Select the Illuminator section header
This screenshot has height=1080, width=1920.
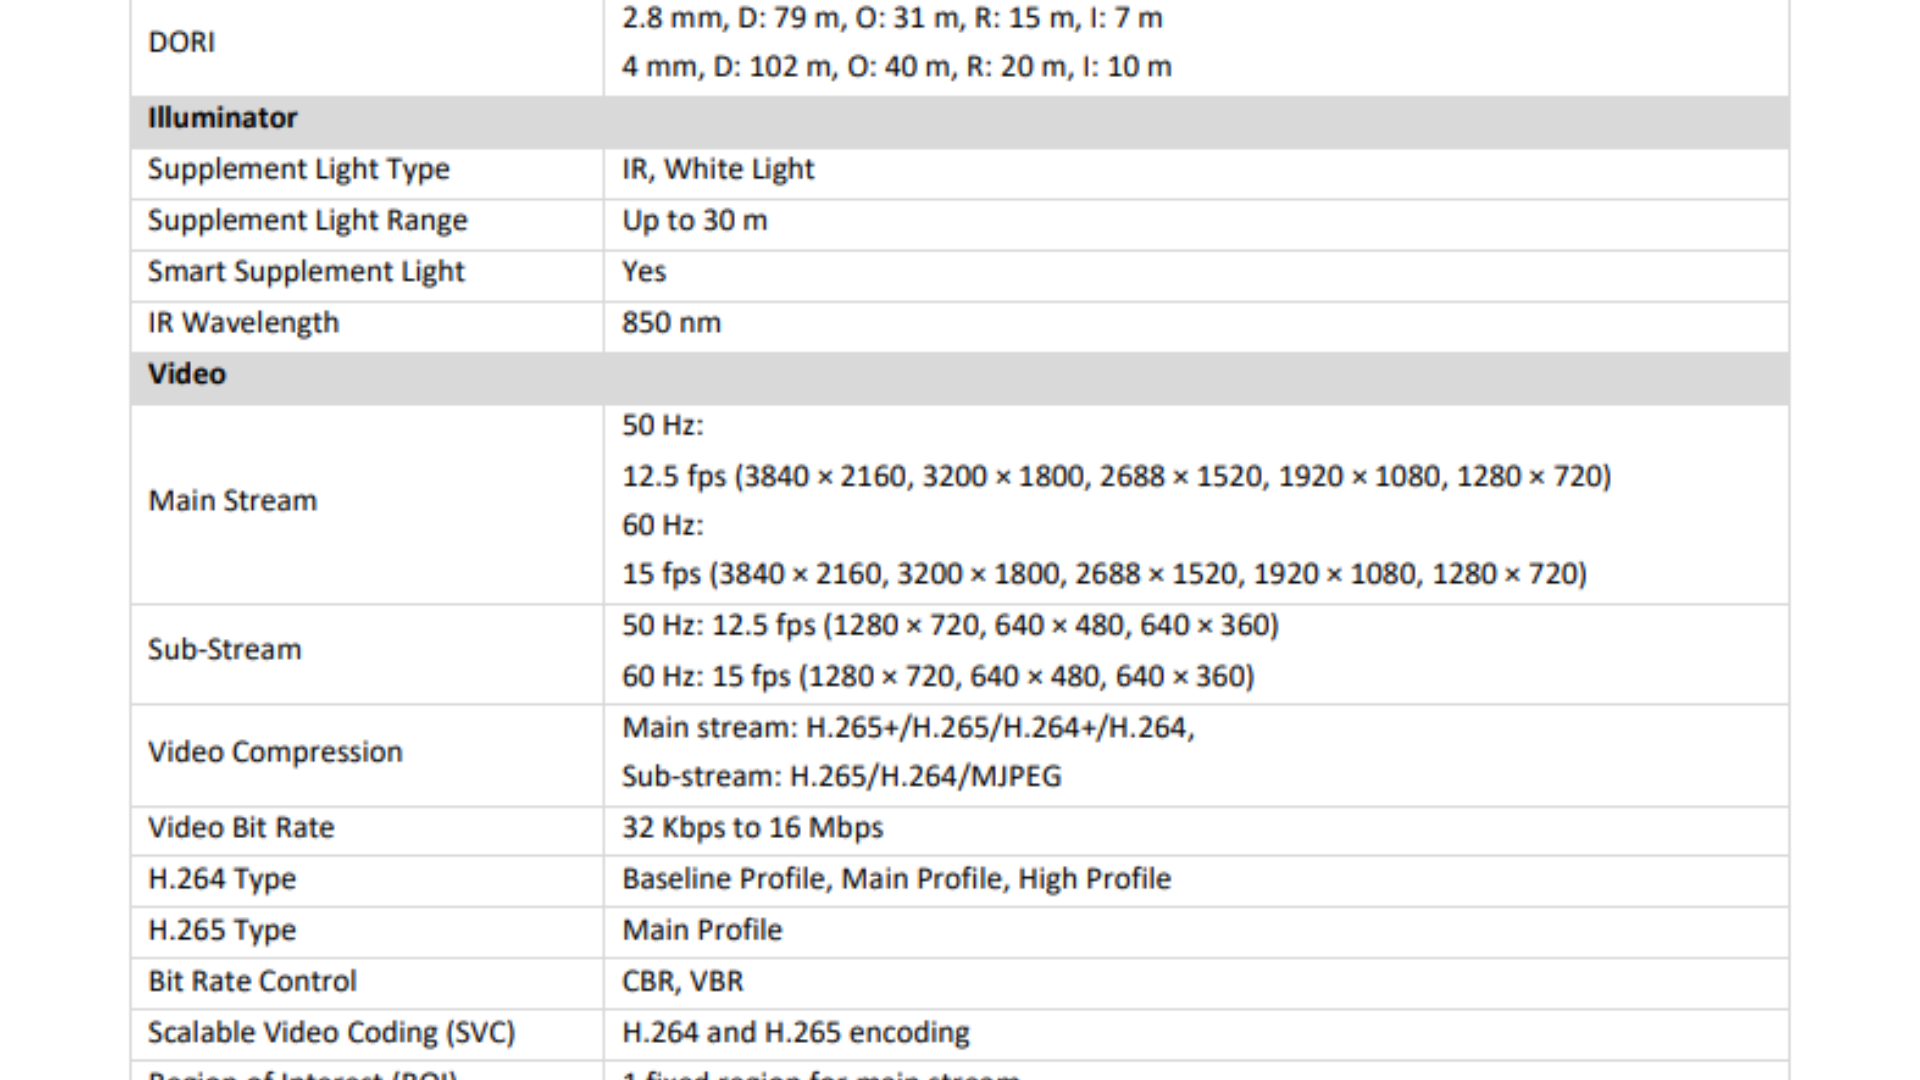[222, 118]
